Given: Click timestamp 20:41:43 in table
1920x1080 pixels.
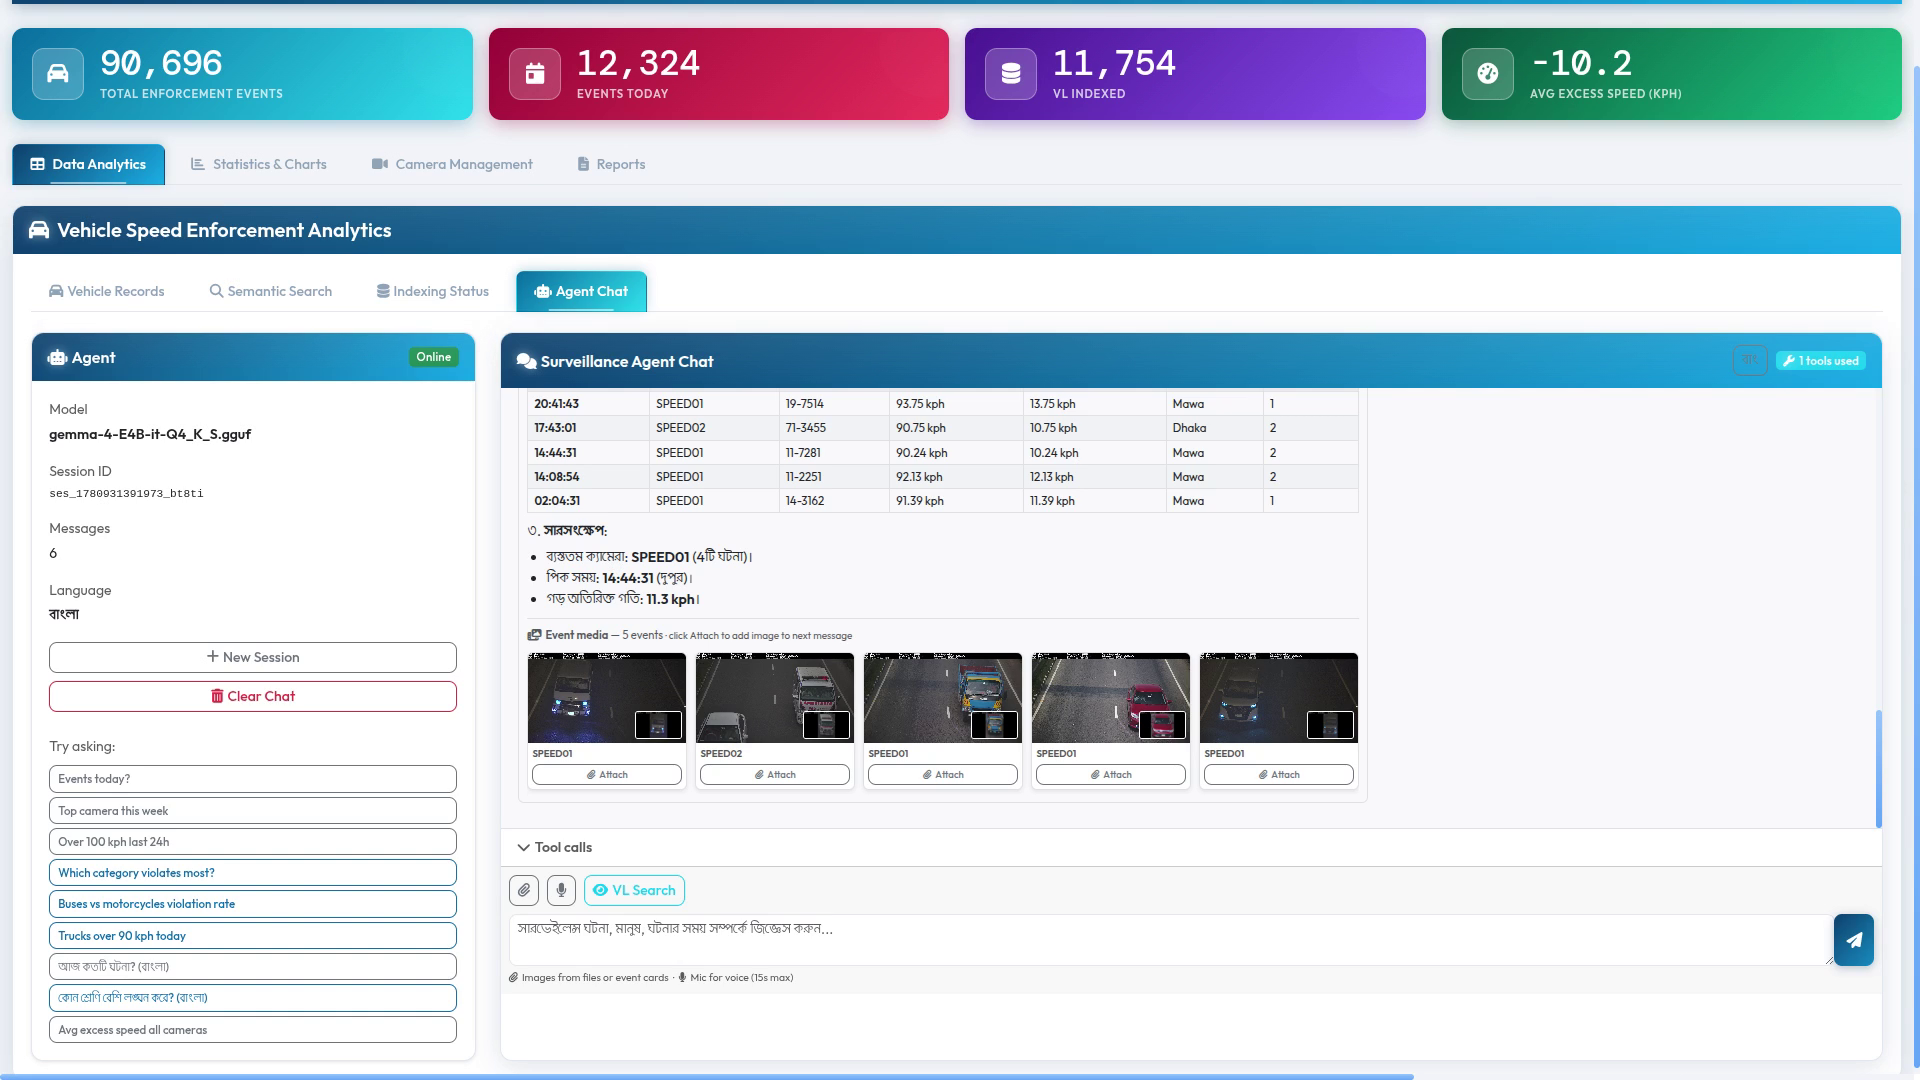Looking at the screenshot, I should coord(556,404).
